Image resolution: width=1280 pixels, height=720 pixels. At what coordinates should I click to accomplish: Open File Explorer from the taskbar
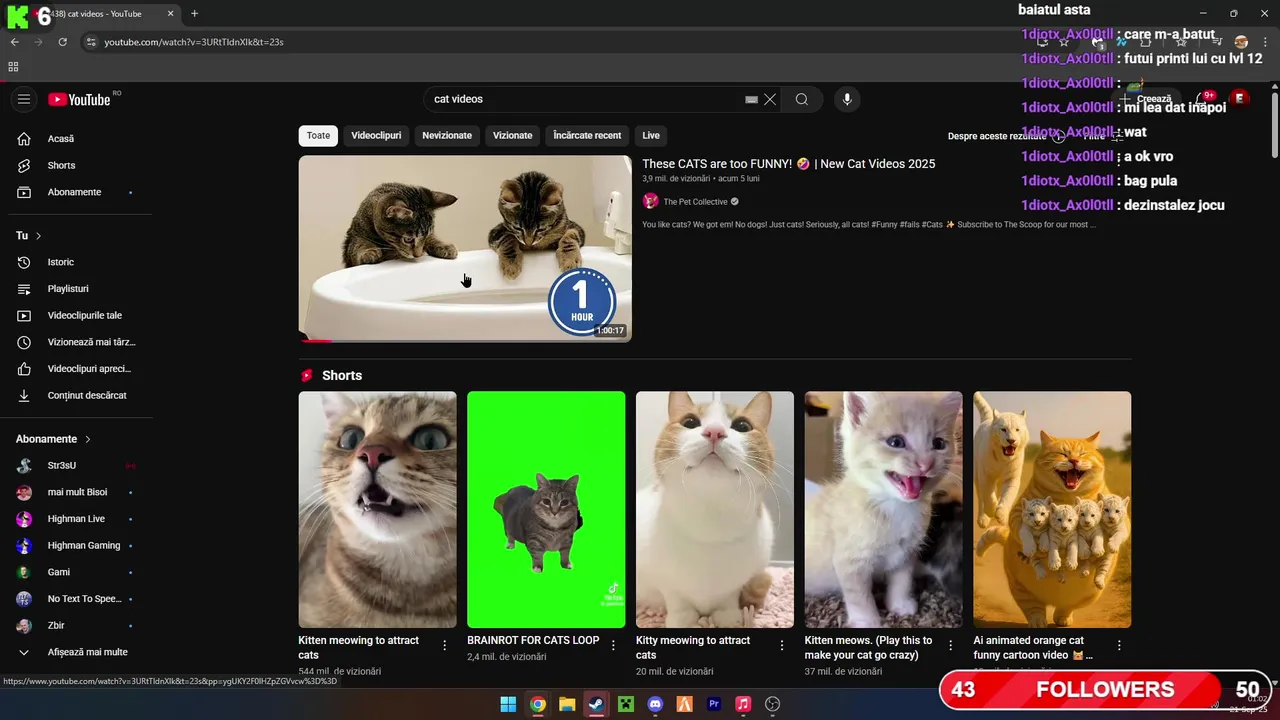(x=567, y=704)
